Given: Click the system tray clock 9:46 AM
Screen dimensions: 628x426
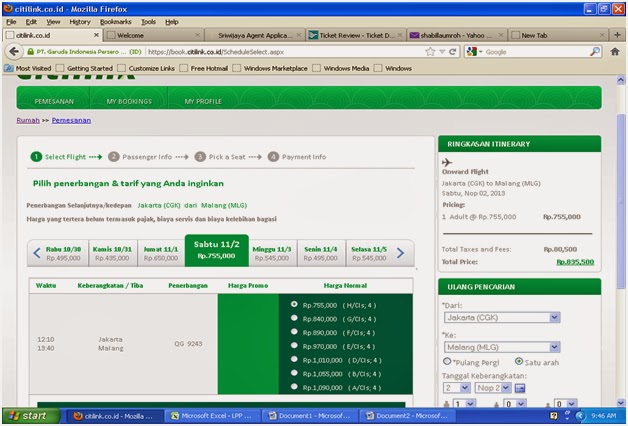Looking at the screenshot, I should [604, 416].
